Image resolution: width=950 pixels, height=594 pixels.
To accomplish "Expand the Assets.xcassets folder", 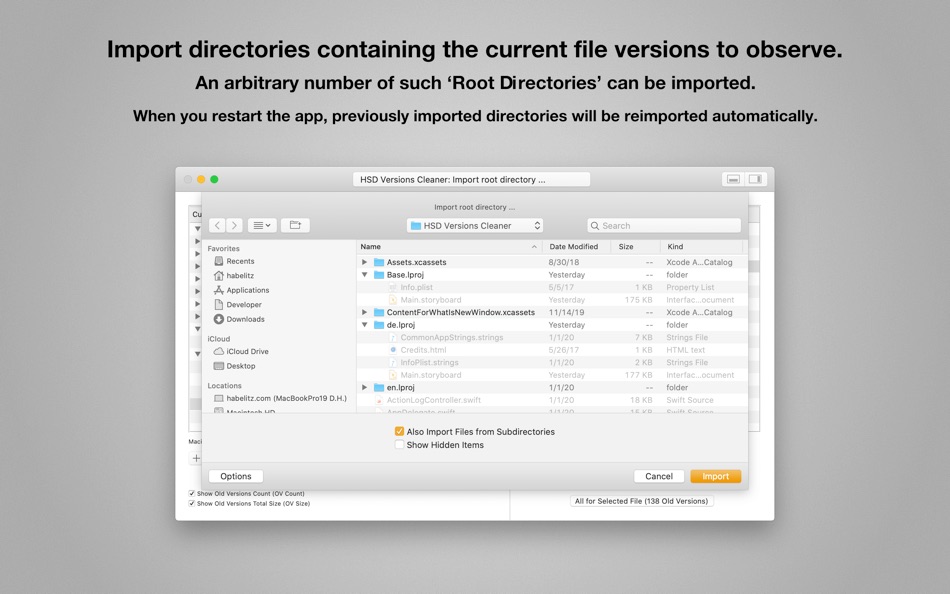I will pyautogui.click(x=364, y=262).
